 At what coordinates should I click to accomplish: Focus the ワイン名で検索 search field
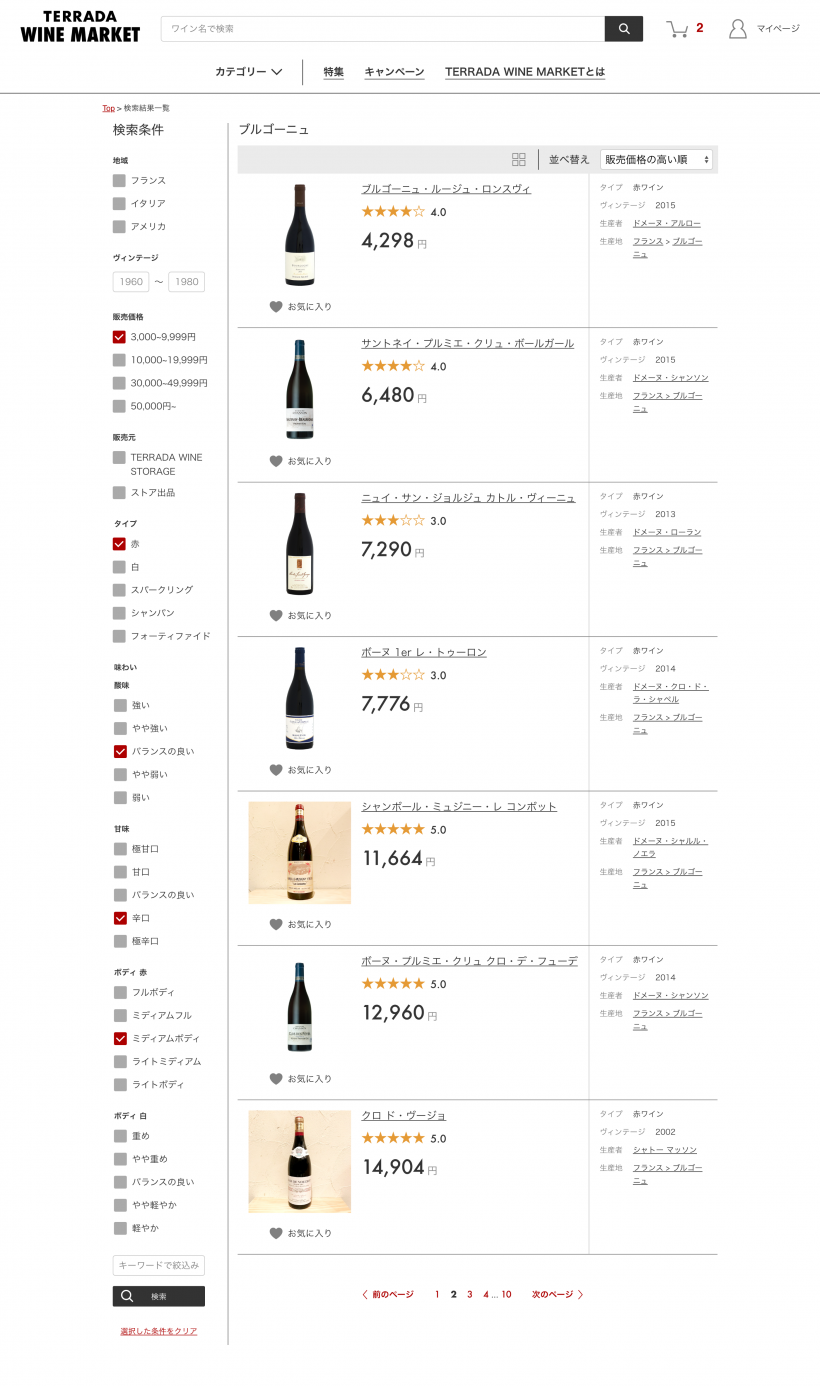point(383,29)
